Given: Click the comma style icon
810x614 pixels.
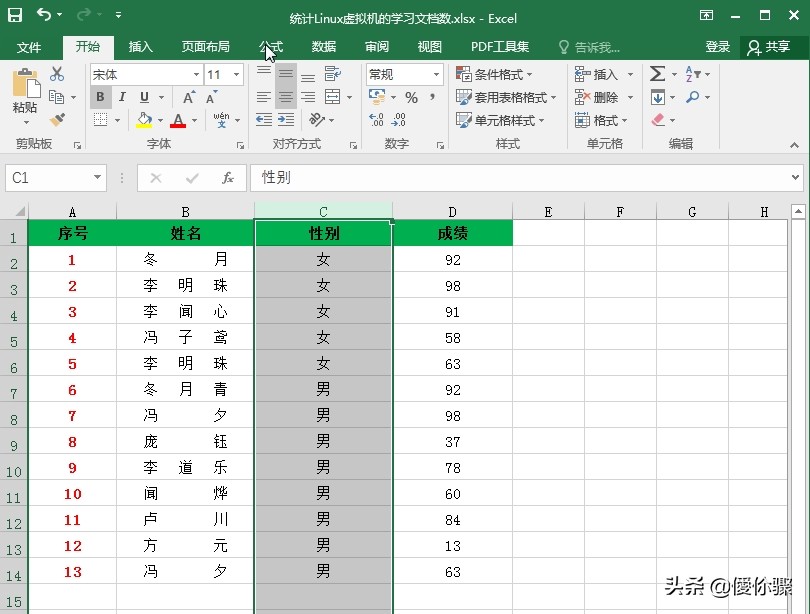Looking at the screenshot, I should pyautogui.click(x=432, y=97).
